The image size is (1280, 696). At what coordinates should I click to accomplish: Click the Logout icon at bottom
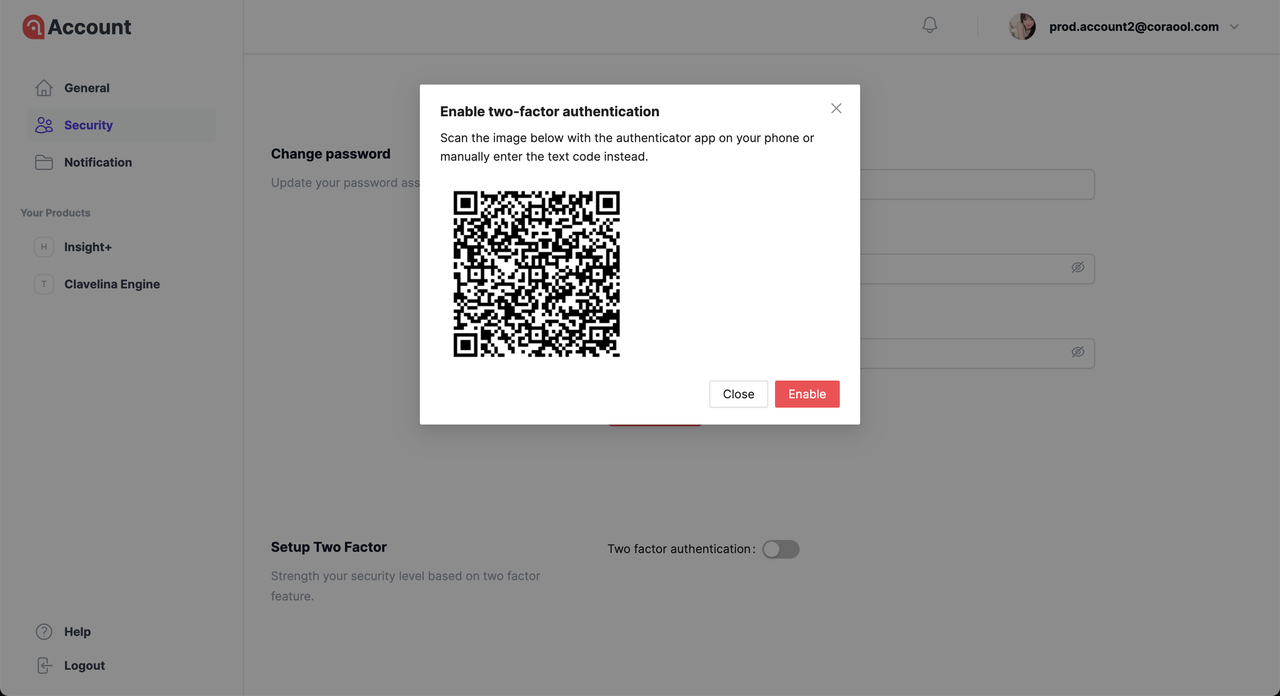coord(43,665)
